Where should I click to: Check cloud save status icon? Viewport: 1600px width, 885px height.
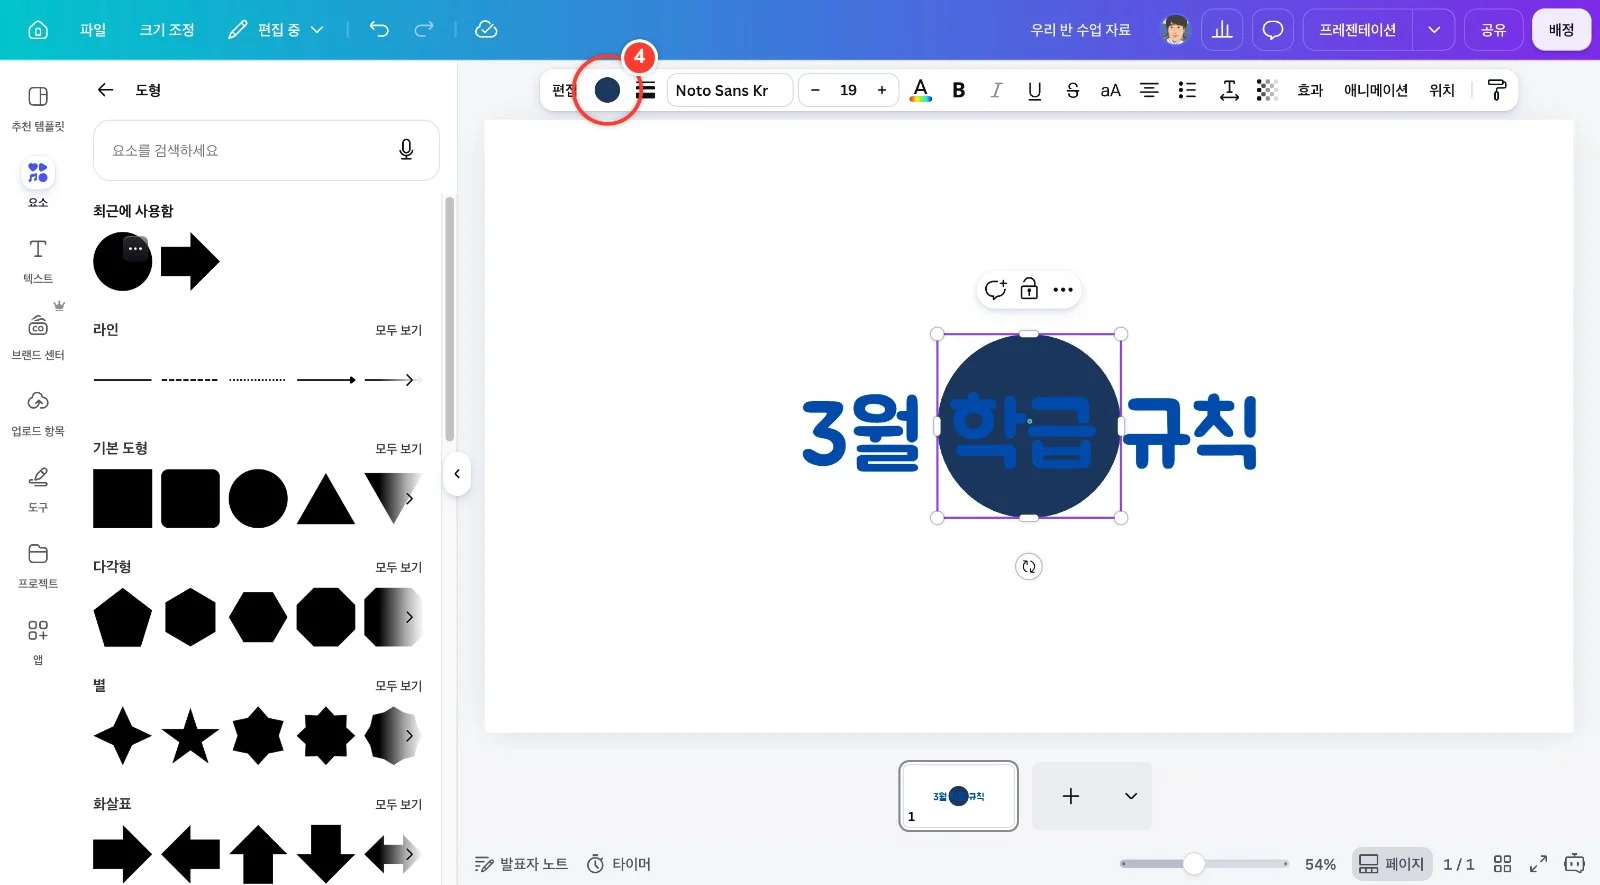(486, 30)
